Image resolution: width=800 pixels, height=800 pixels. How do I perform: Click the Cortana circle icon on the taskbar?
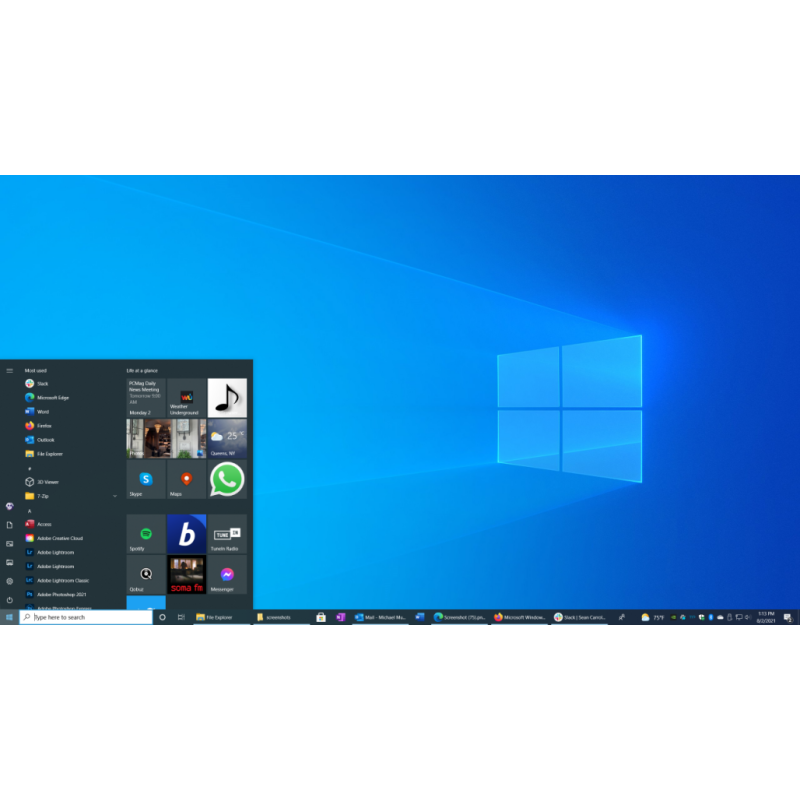point(162,617)
